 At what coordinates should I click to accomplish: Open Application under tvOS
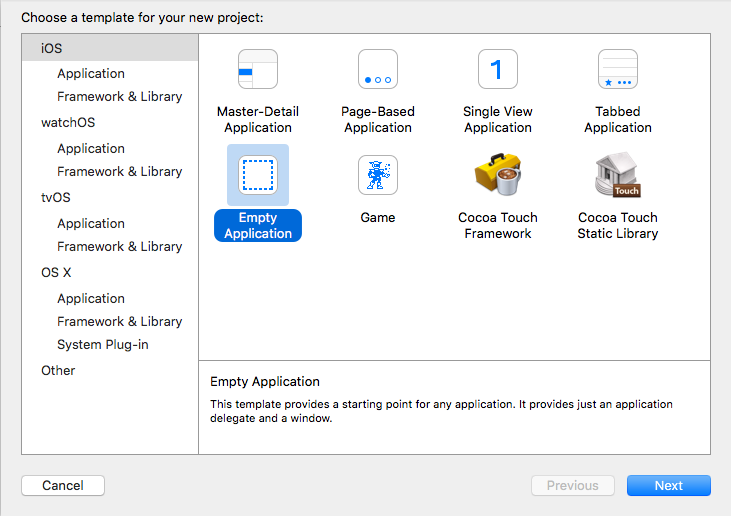coord(91,223)
